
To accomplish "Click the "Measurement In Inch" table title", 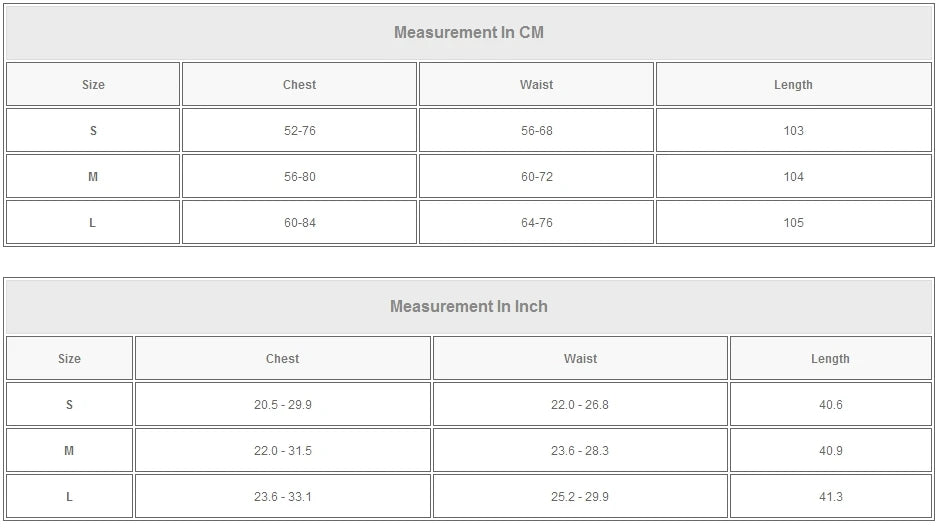I will click(x=469, y=306).
